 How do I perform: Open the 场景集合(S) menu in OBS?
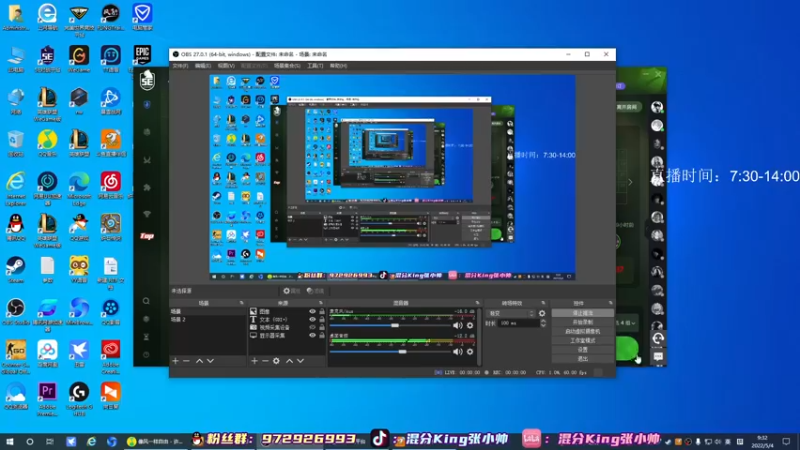click(x=287, y=66)
